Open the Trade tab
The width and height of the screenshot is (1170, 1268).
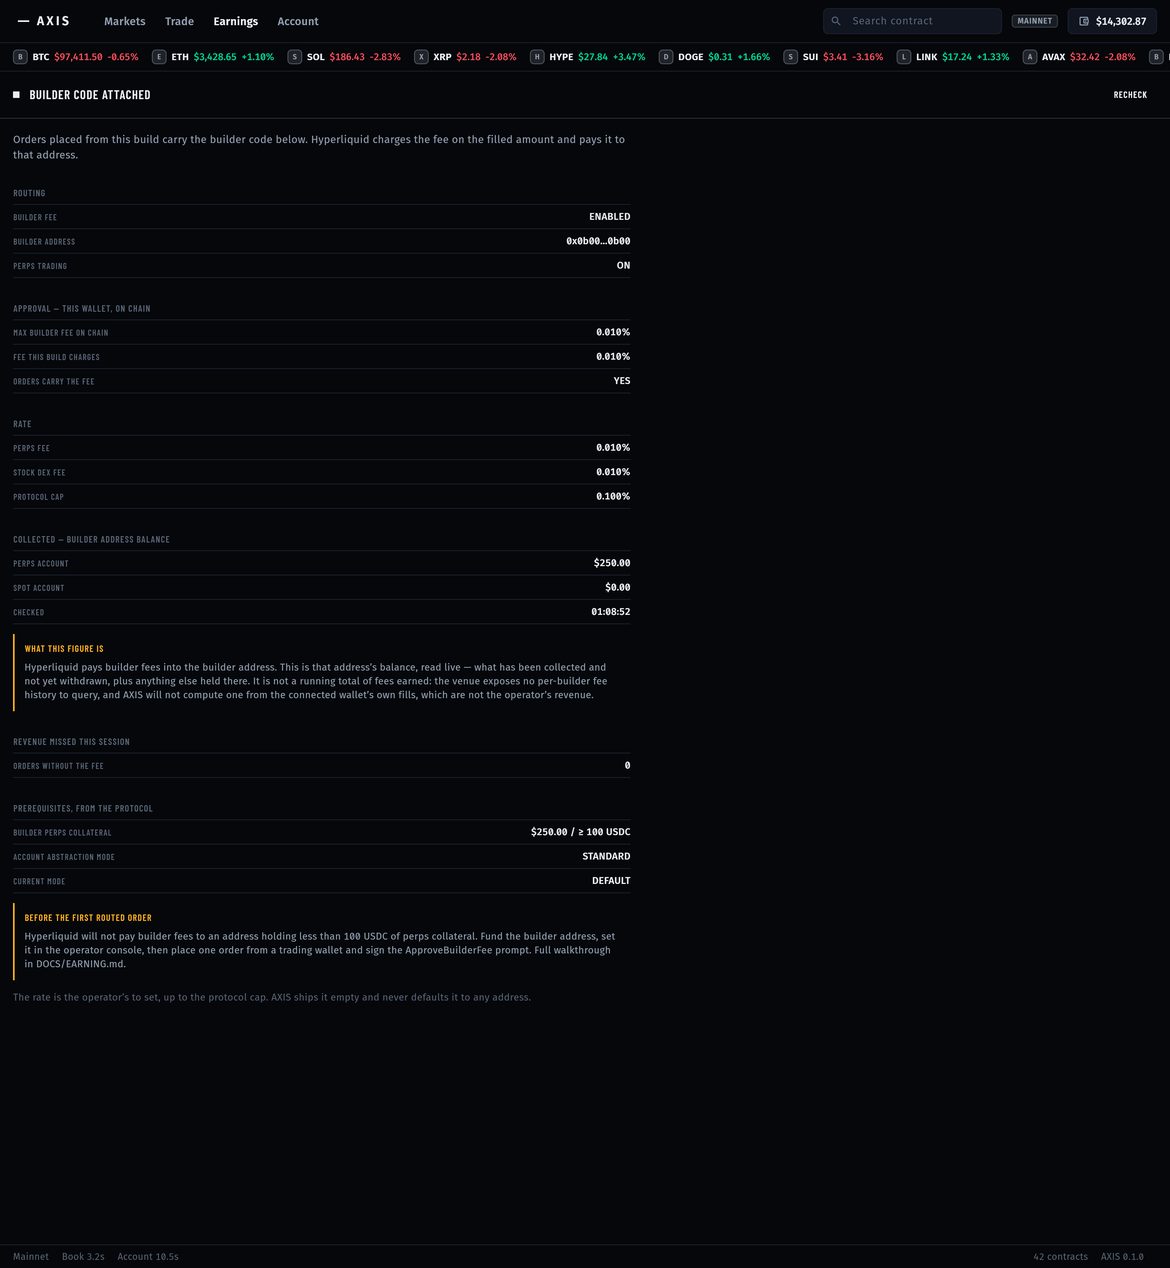(x=179, y=21)
